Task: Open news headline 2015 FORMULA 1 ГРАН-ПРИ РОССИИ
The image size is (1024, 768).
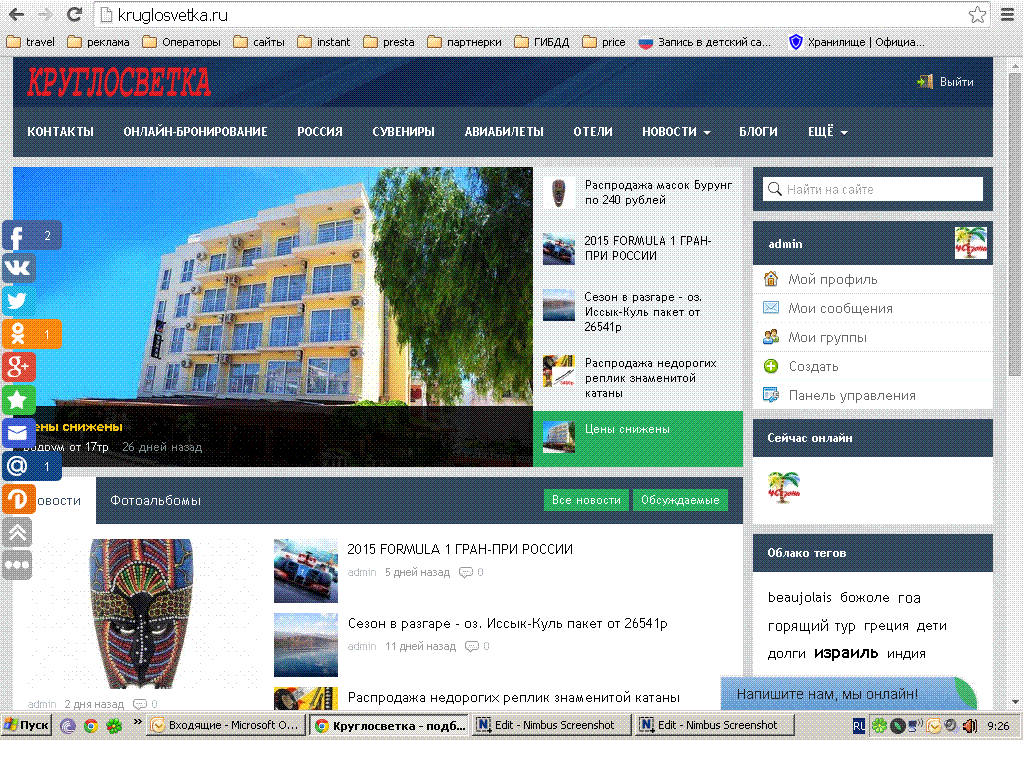Action: click(460, 549)
